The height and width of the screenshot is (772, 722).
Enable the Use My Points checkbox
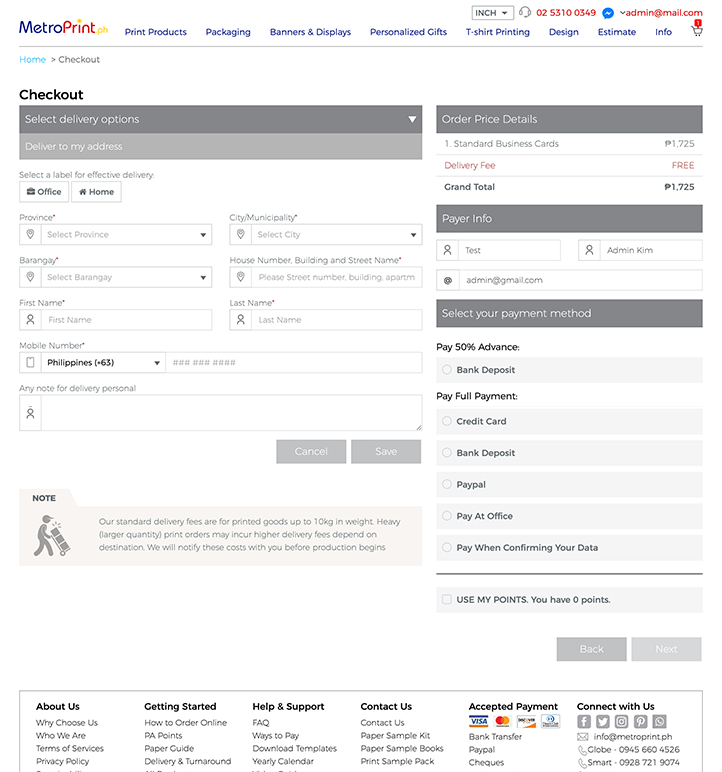click(x=447, y=600)
